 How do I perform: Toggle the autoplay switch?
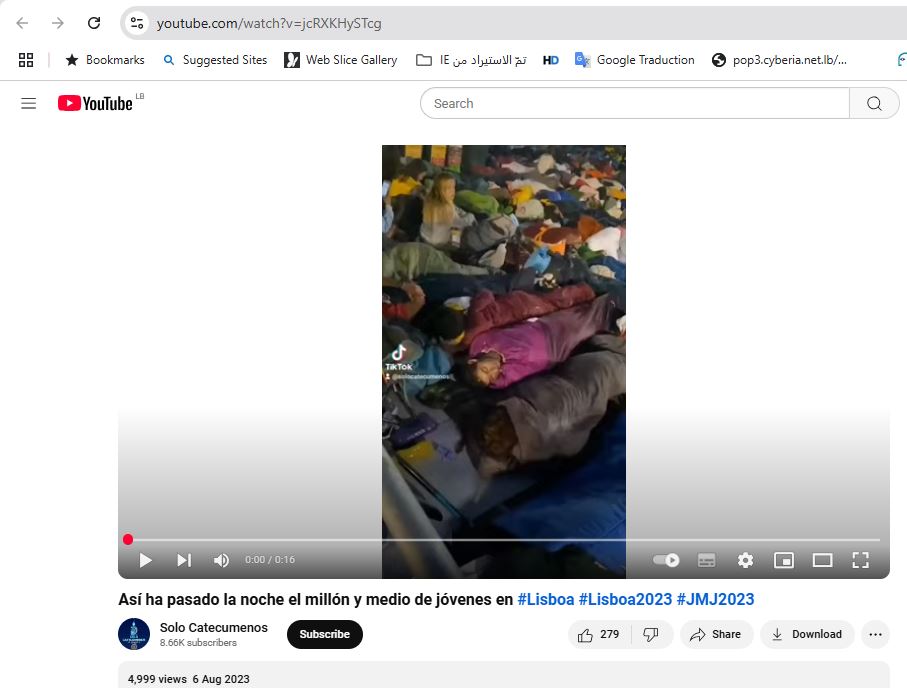pyautogui.click(x=666, y=560)
